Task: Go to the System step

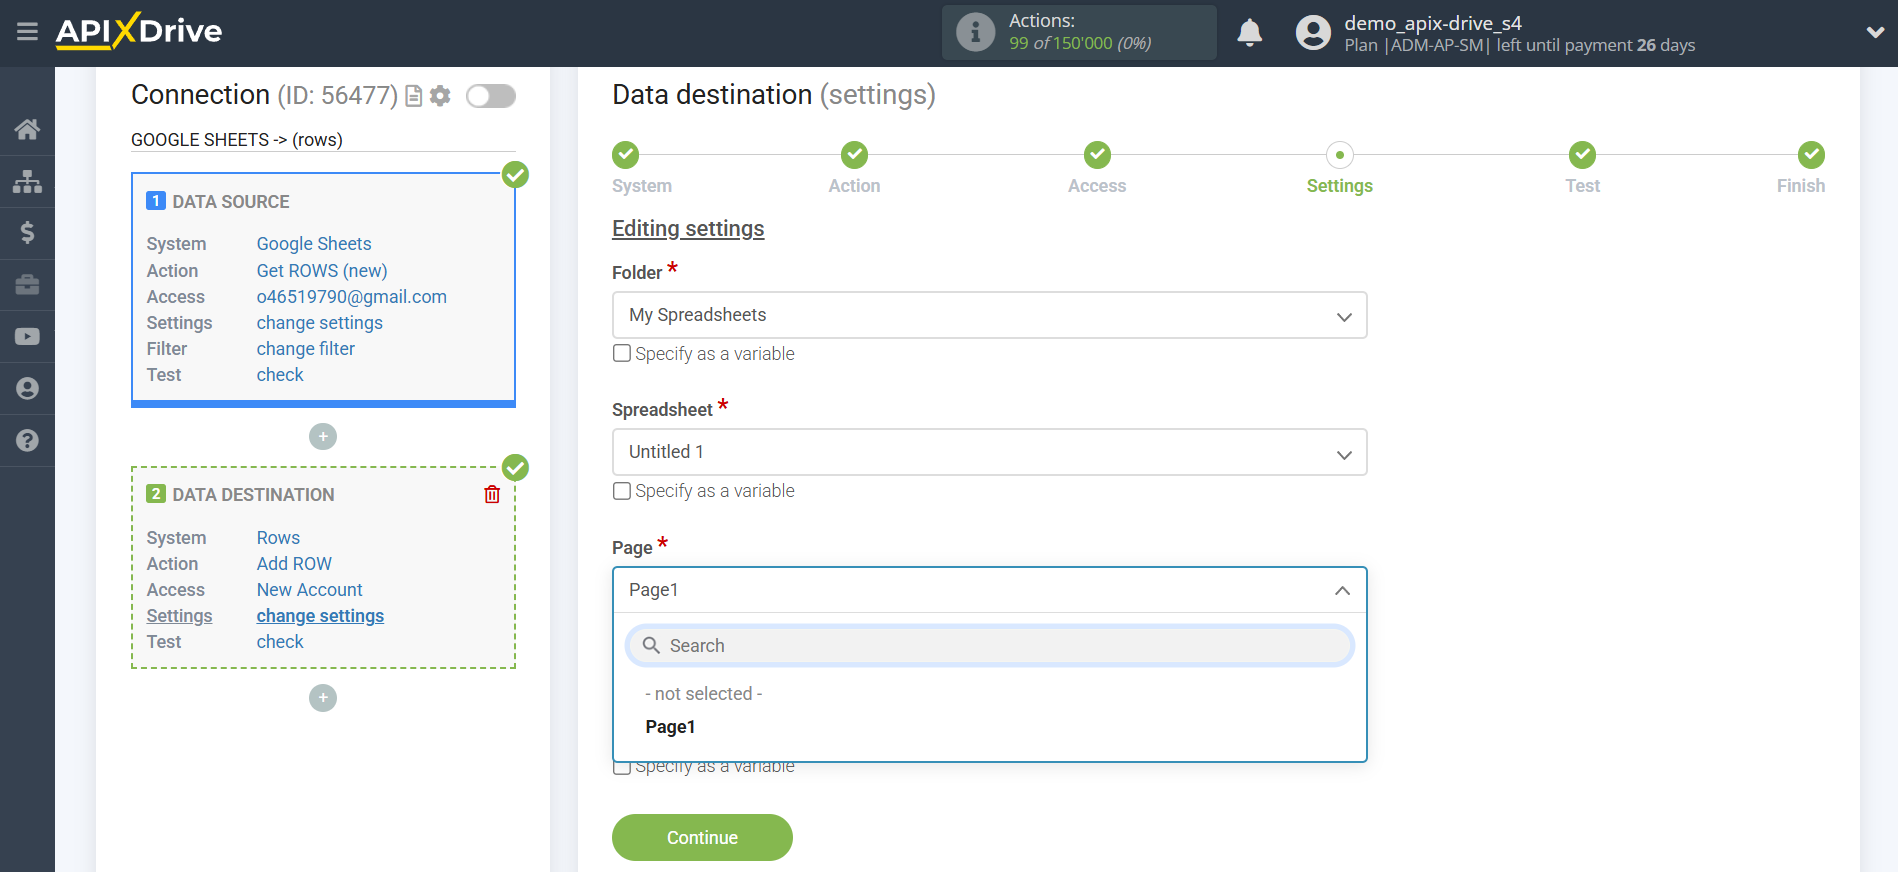Action: 626,155
